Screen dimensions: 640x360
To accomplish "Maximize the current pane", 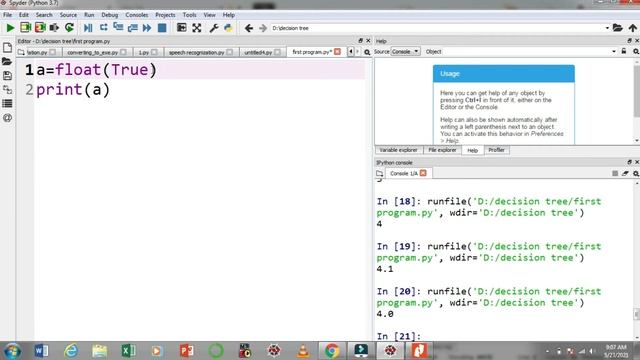I will click(182, 28).
